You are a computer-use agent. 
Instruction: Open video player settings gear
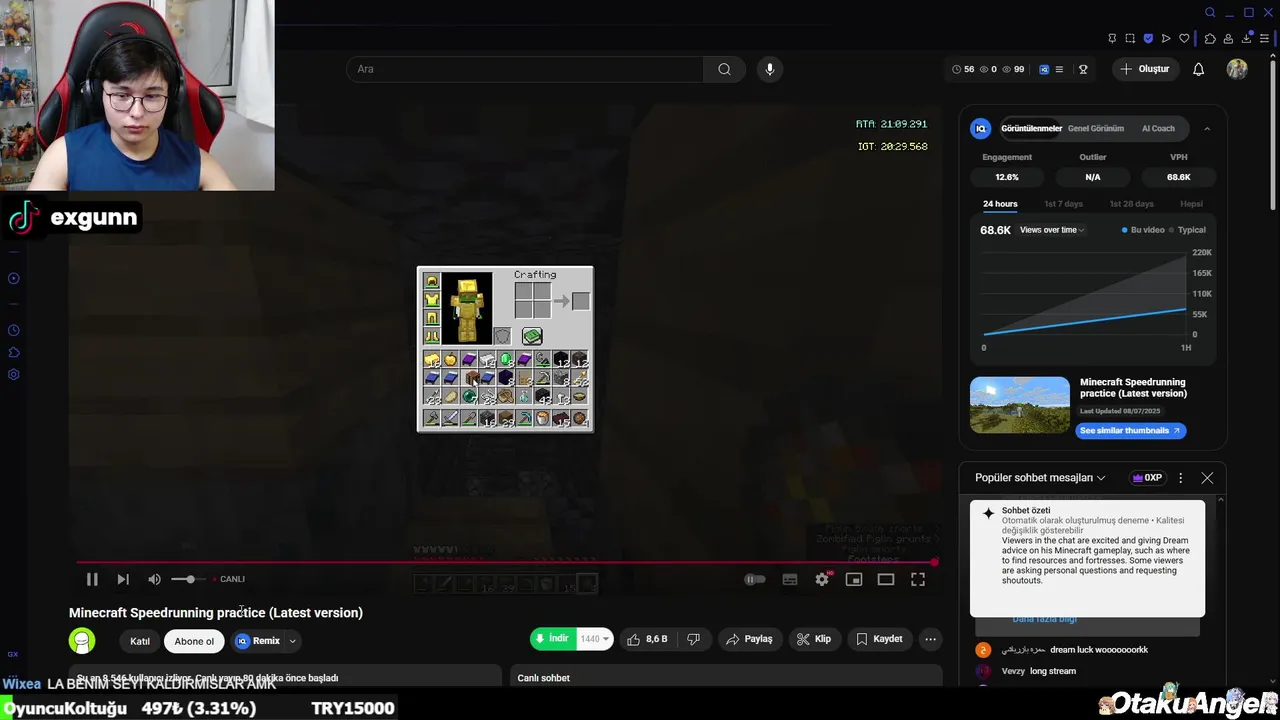coord(822,579)
